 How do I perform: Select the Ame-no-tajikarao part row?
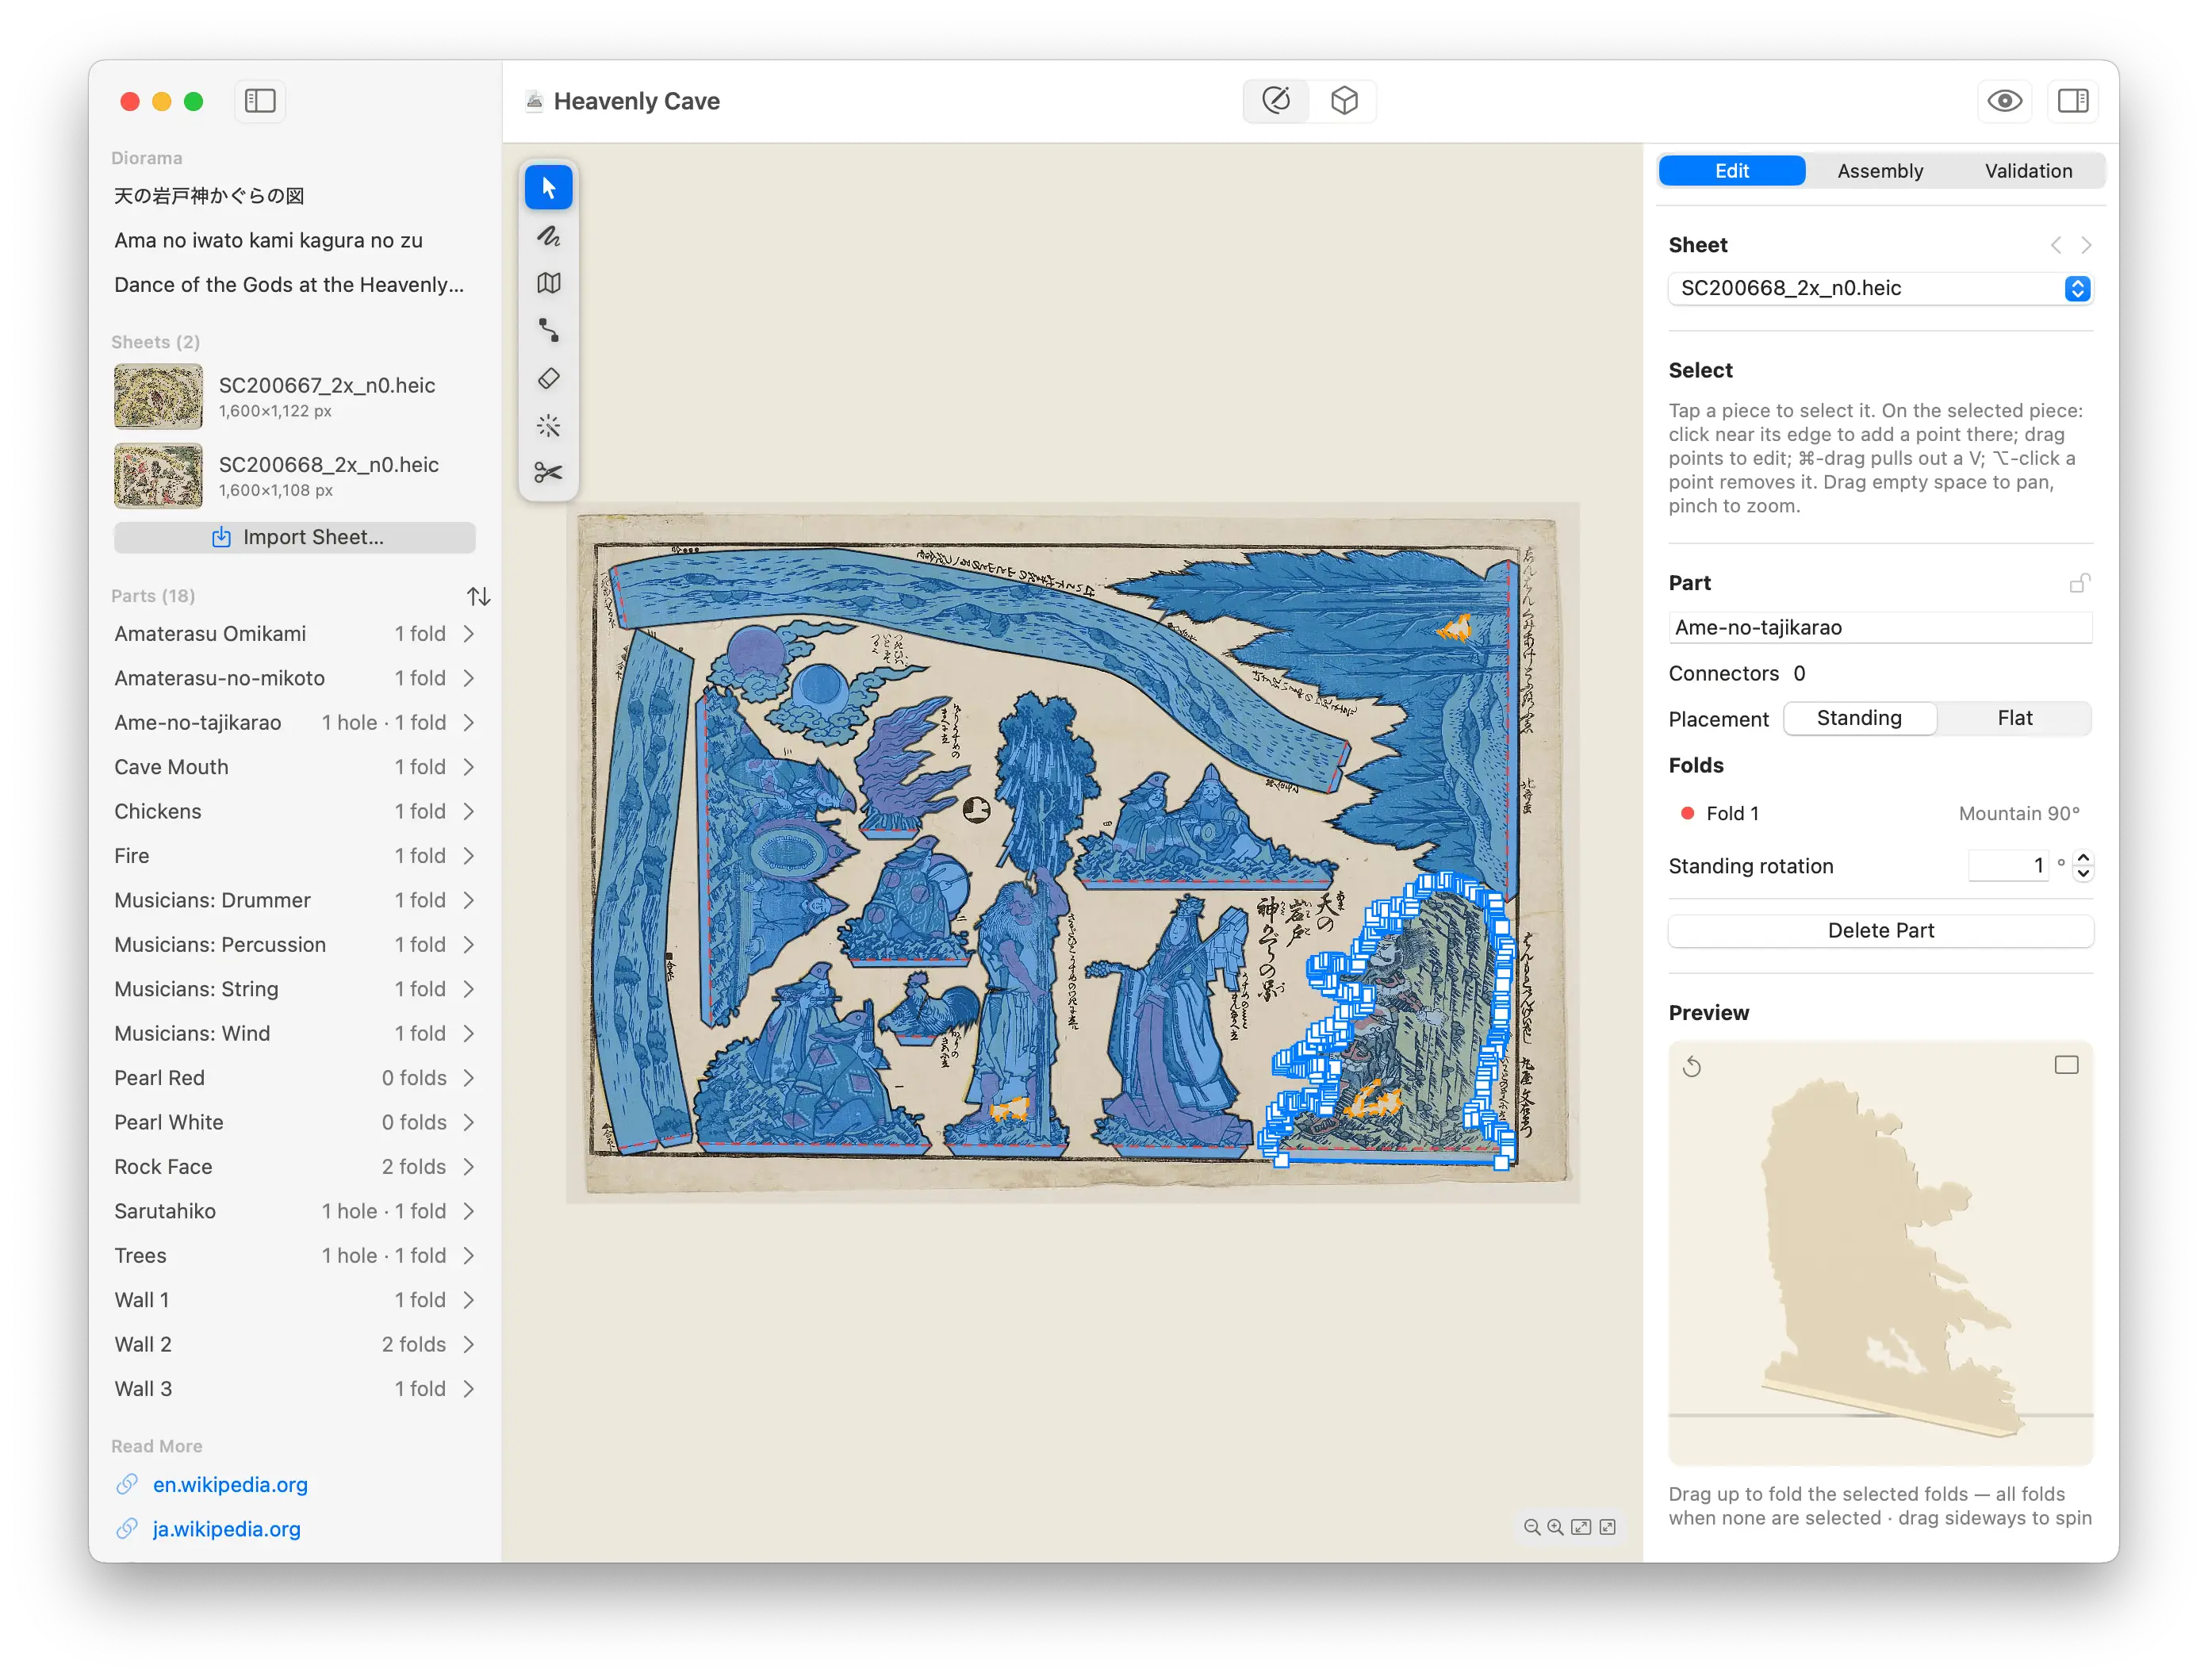coord(295,723)
